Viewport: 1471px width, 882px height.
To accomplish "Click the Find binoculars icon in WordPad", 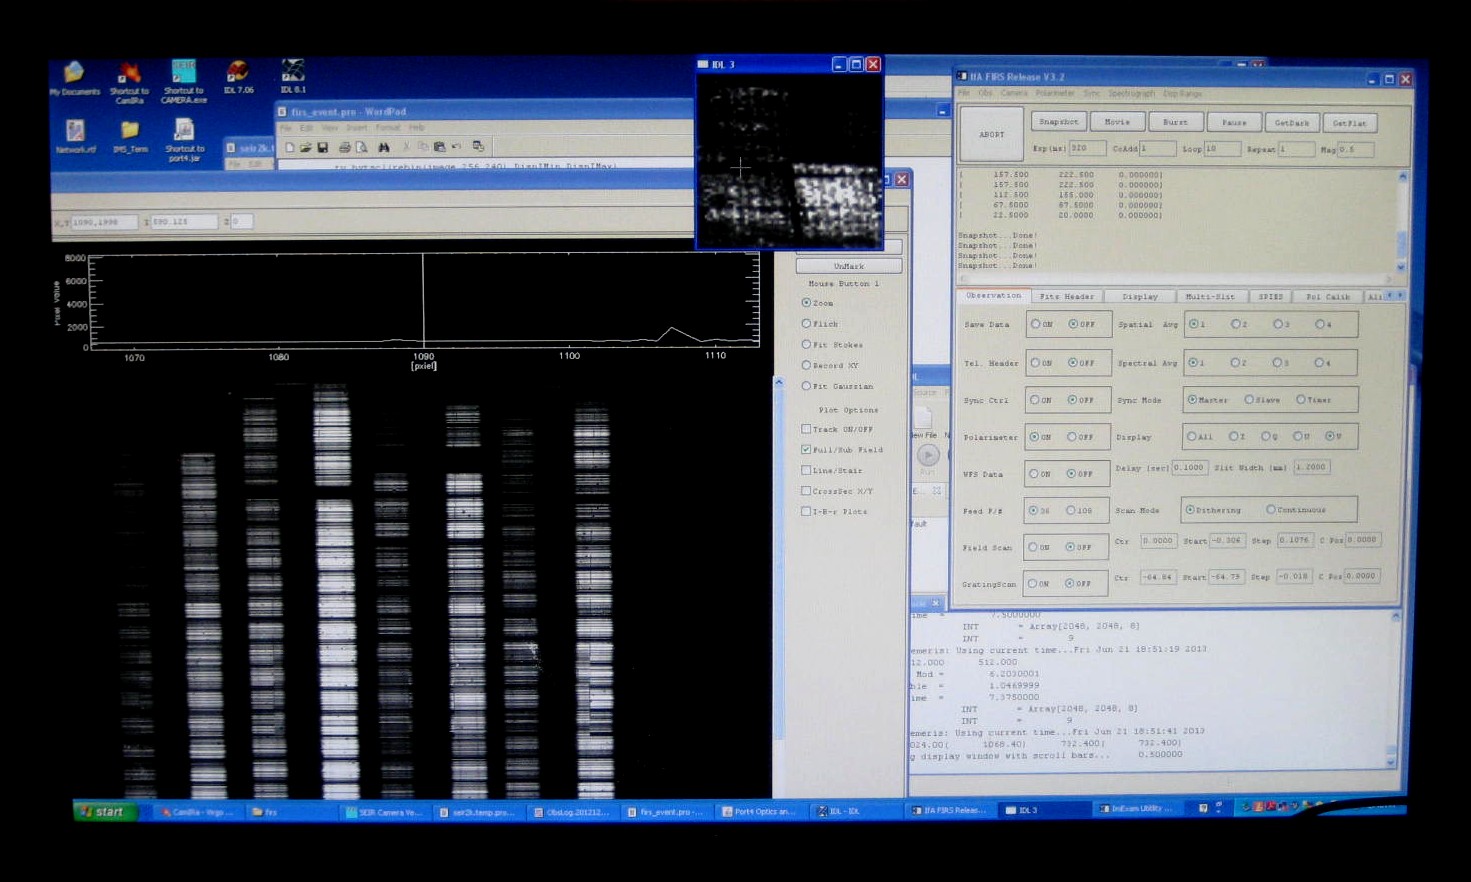I will pyautogui.click(x=383, y=147).
